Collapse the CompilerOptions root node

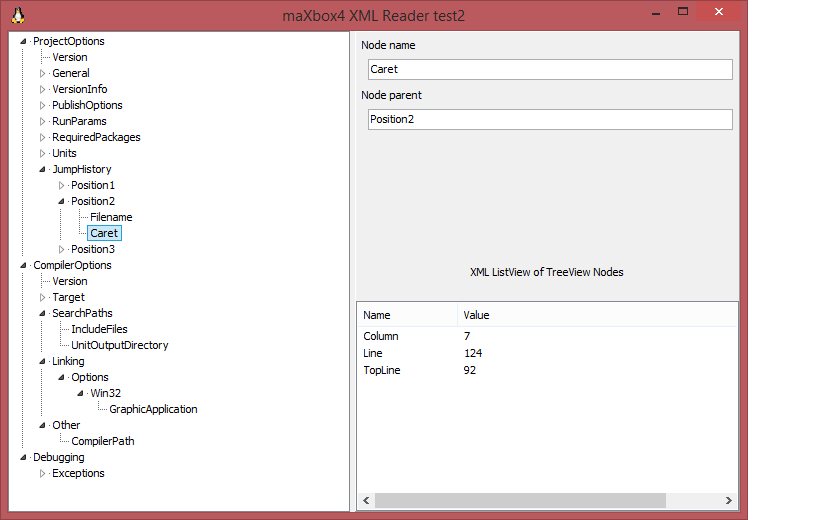[x=24, y=265]
